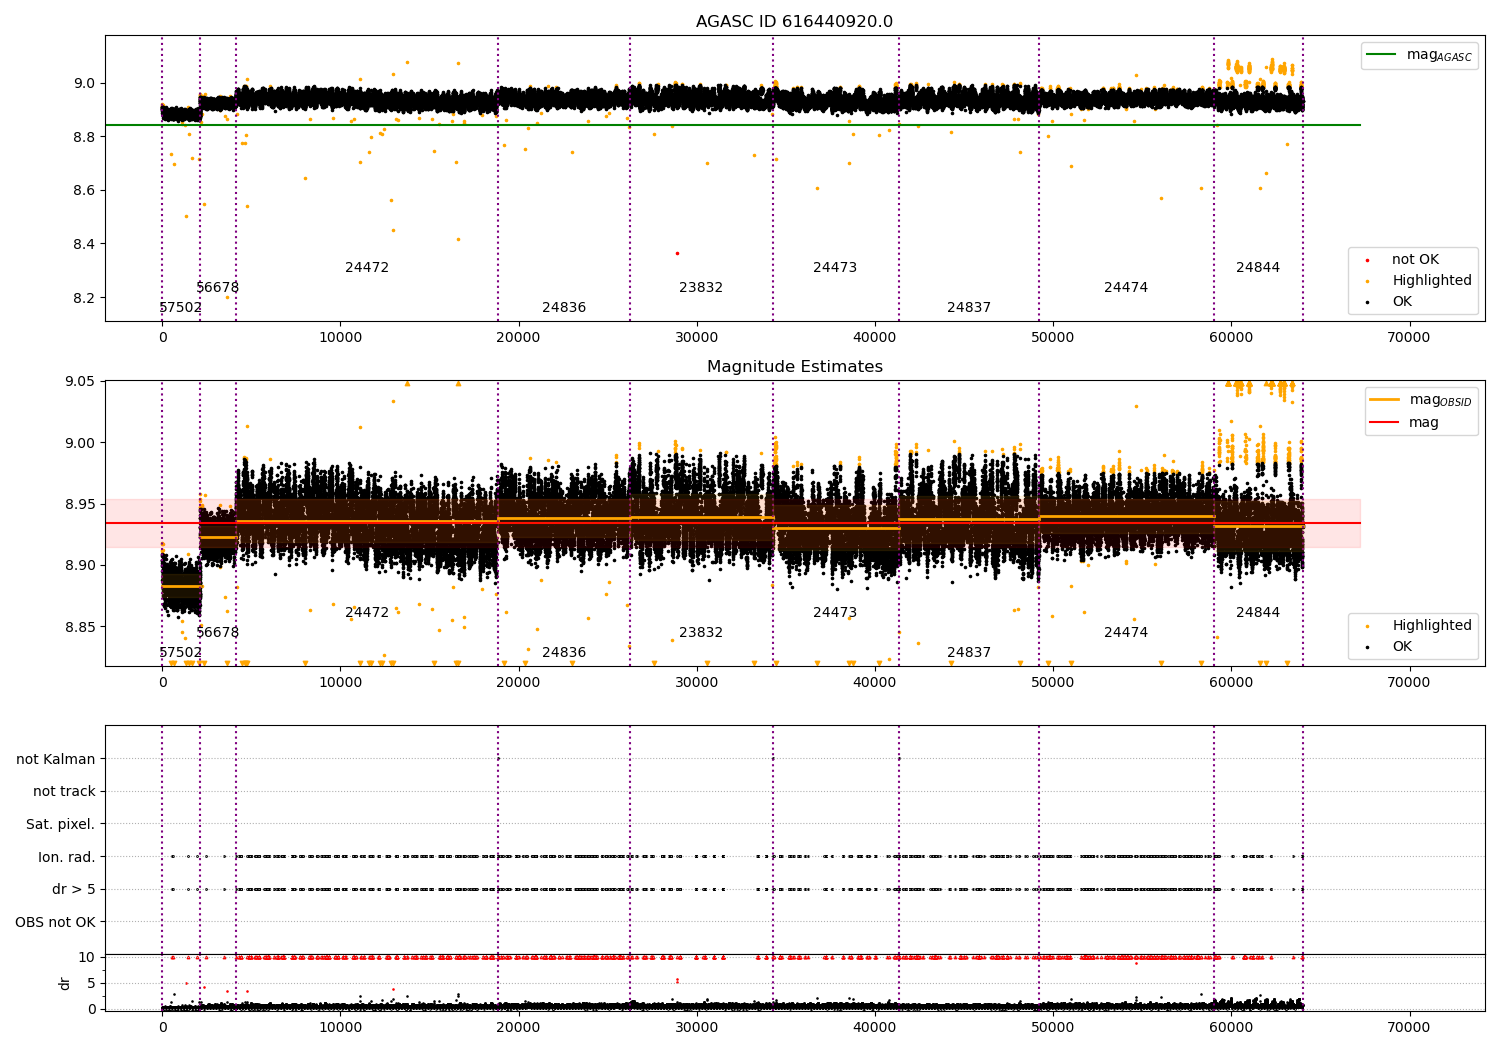The image size is (1500, 1050).
Task: Select obsid 24844 in the Magnitude Estimates plot
Action: coord(1258,613)
